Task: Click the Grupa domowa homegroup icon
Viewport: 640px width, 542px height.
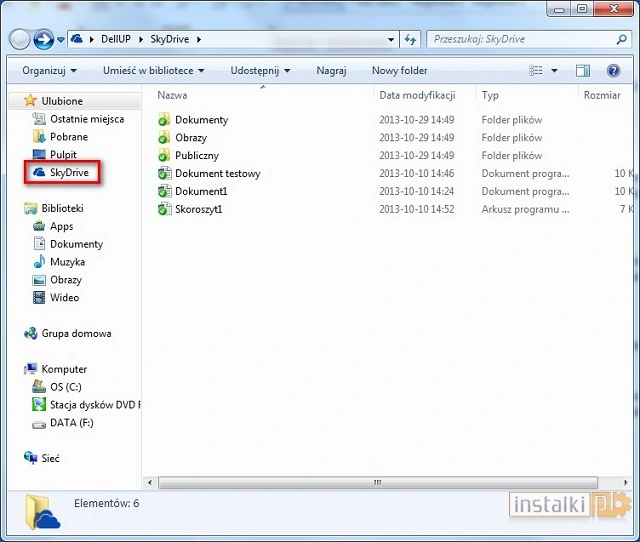Action: tap(31, 333)
